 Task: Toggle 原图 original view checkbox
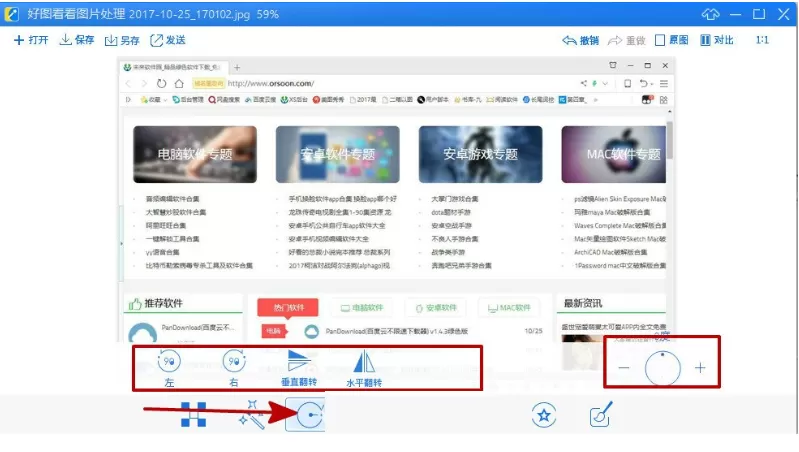(x=672, y=40)
